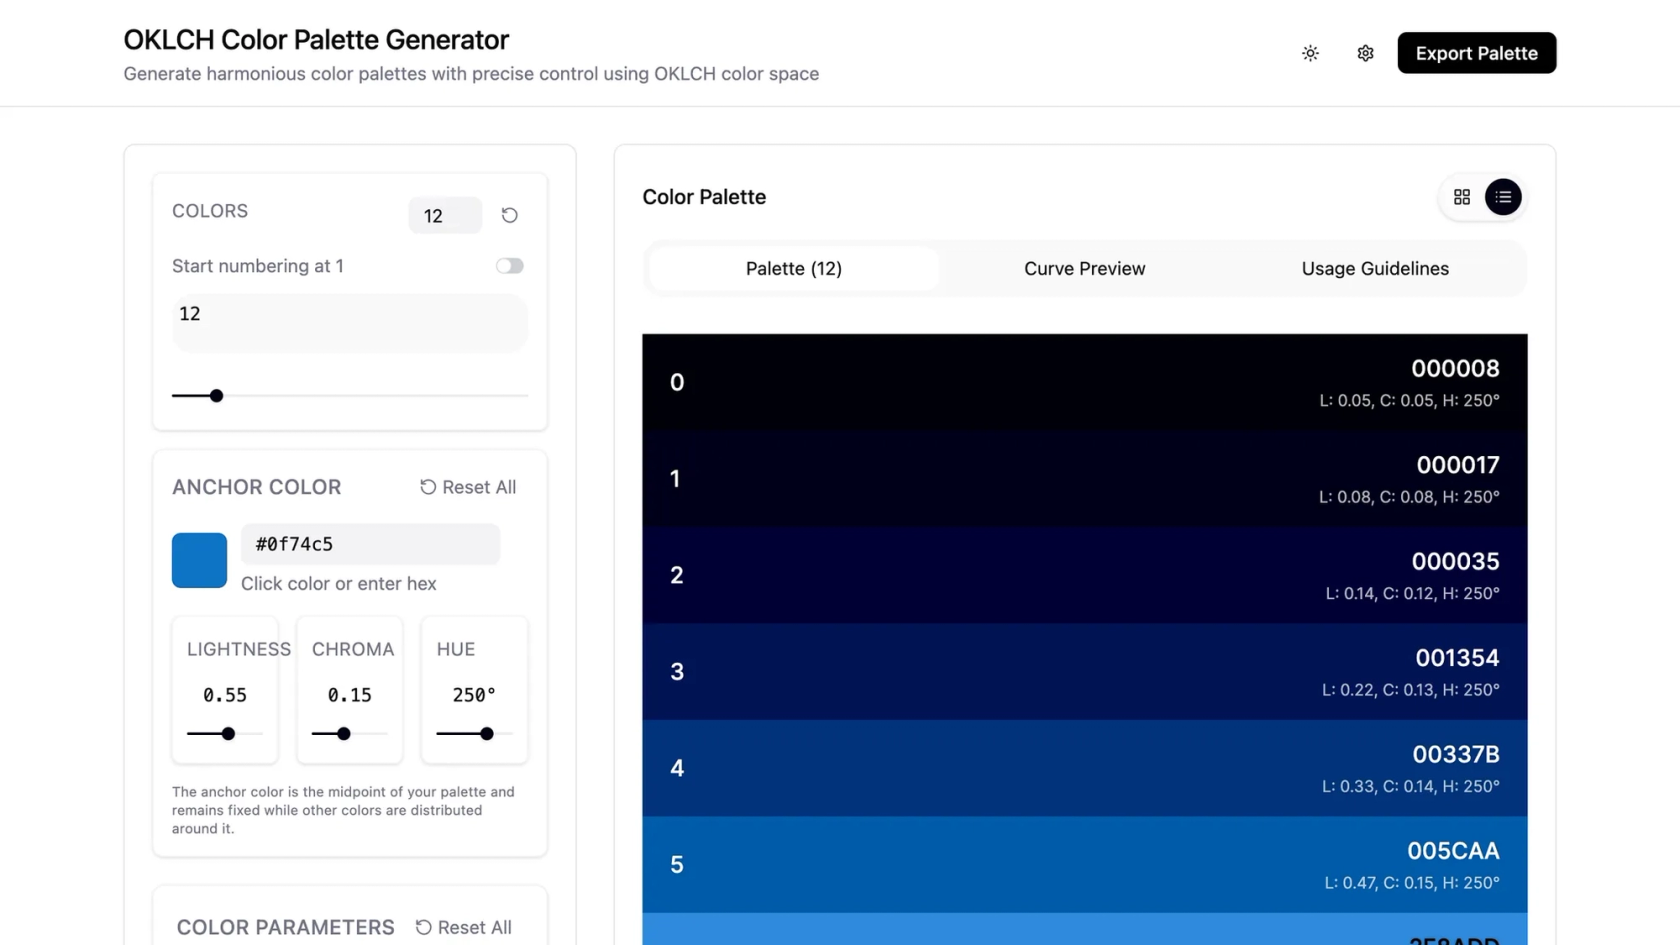Image resolution: width=1680 pixels, height=945 pixels.
Task: Click the colors count slider handle
Action: tap(216, 396)
